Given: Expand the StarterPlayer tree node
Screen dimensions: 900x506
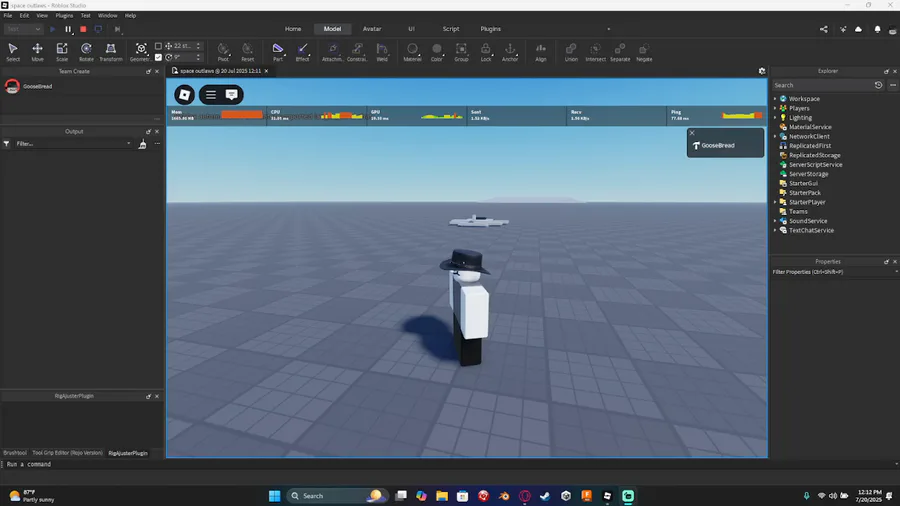Looking at the screenshot, I should point(775,203).
